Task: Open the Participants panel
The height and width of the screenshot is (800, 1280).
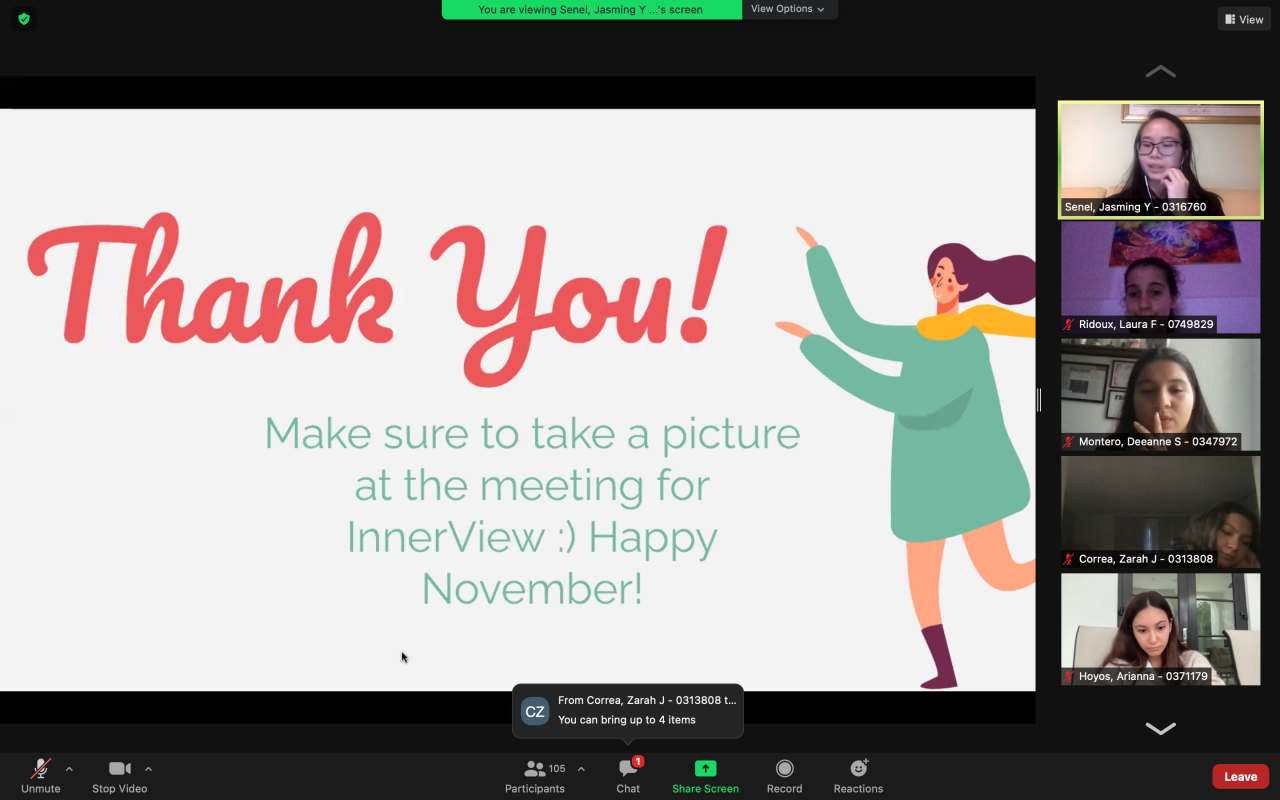Action: [535, 775]
